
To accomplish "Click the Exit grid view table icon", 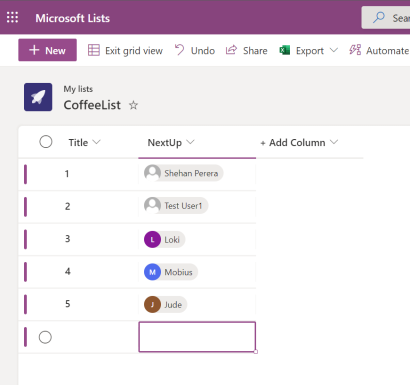I will click(x=94, y=50).
